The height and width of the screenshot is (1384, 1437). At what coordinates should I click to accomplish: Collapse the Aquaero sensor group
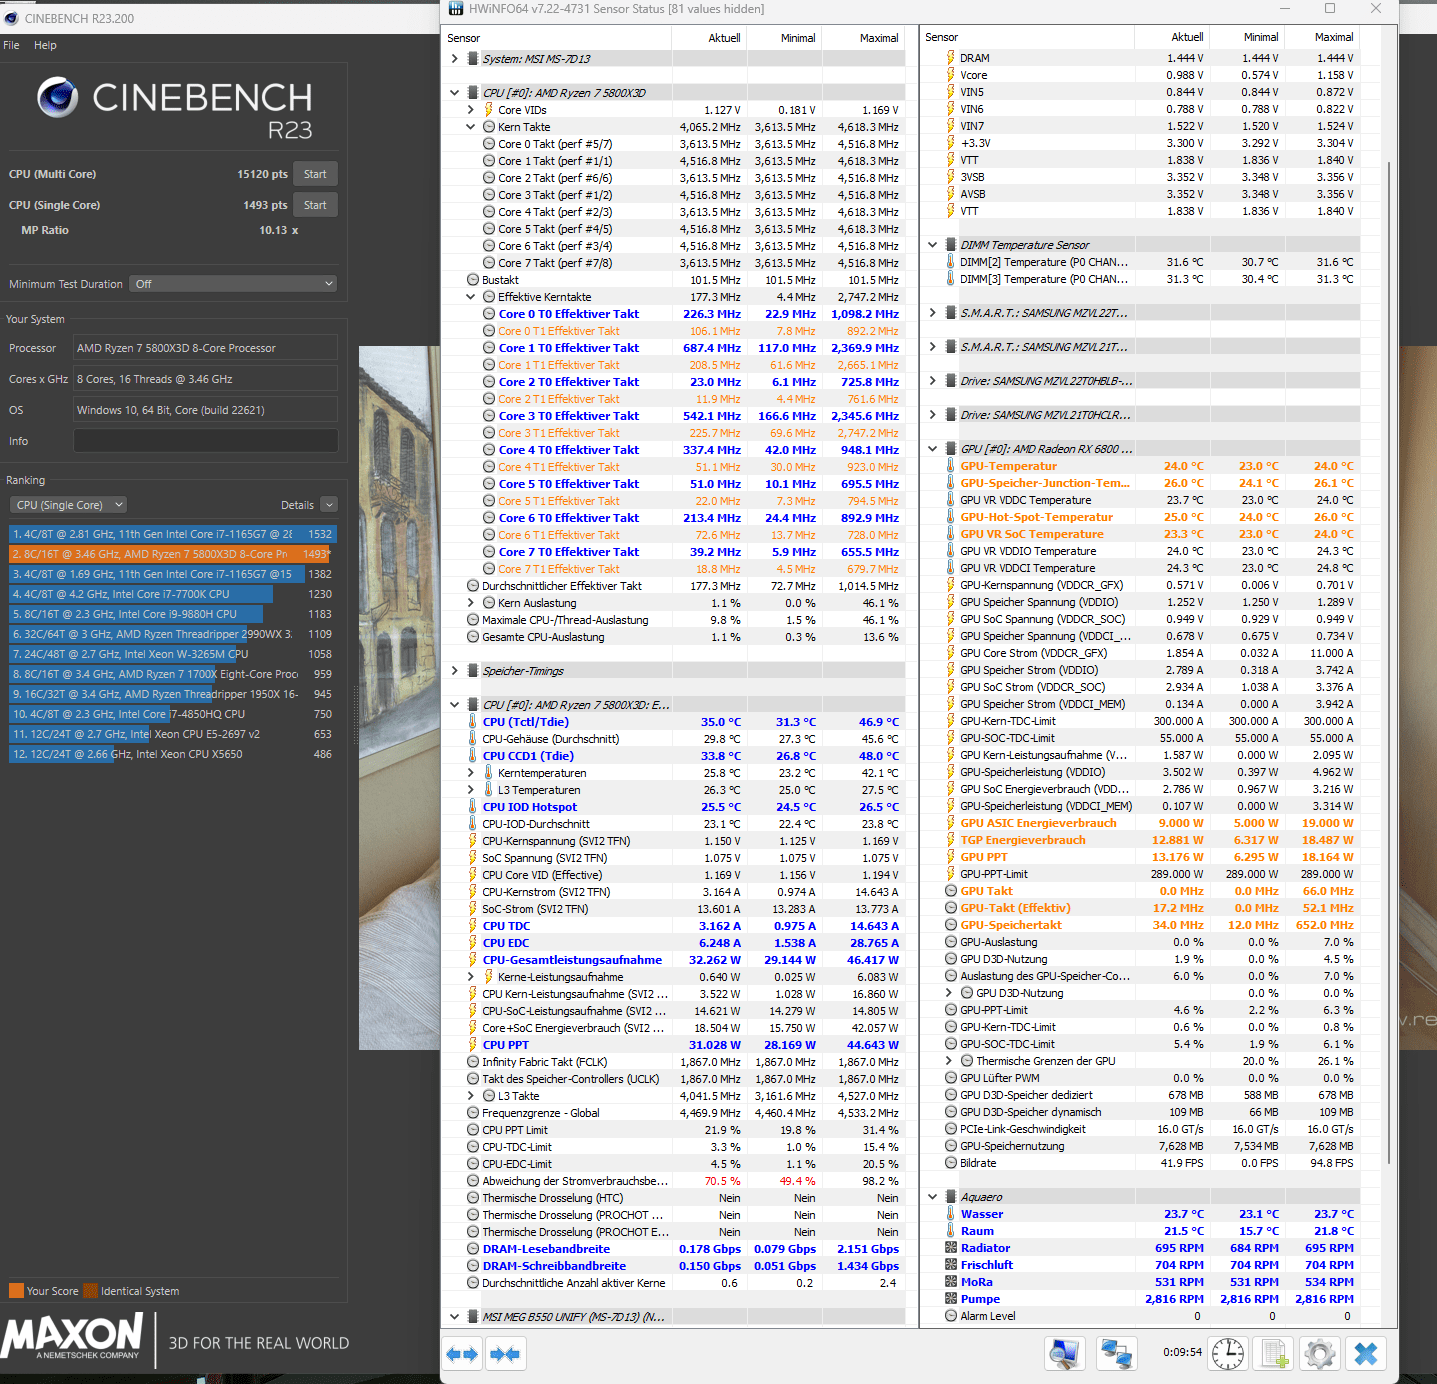(933, 1197)
